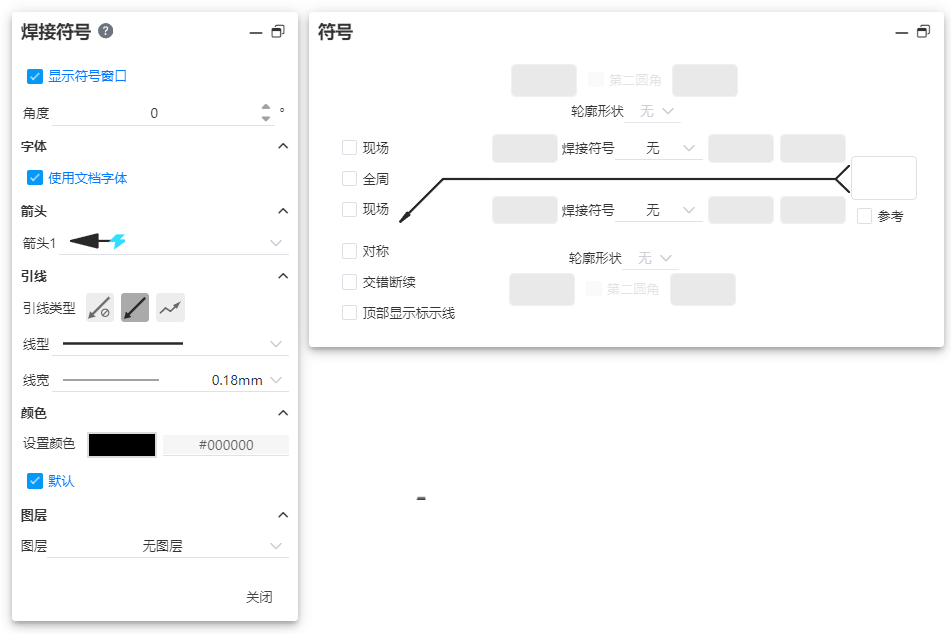Open the 箭头1 arrow style dropdown

point(276,242)
